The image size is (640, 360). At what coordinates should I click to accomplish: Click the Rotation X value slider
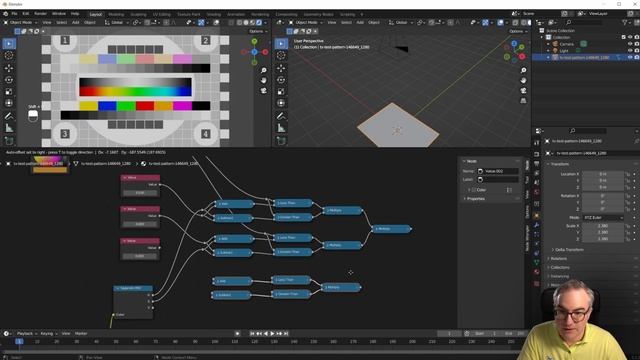point(603,196)
